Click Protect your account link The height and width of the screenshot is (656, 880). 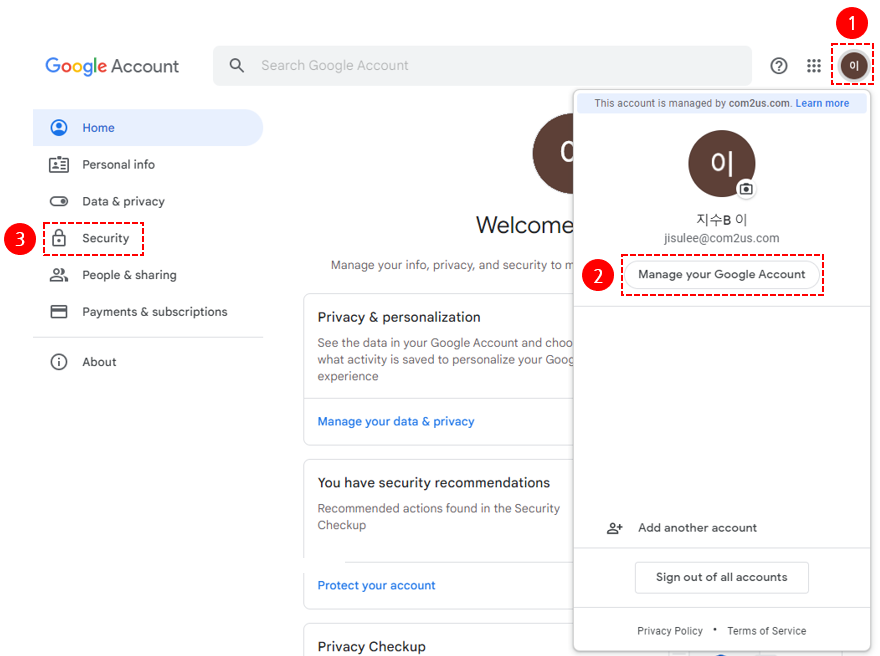377,585
